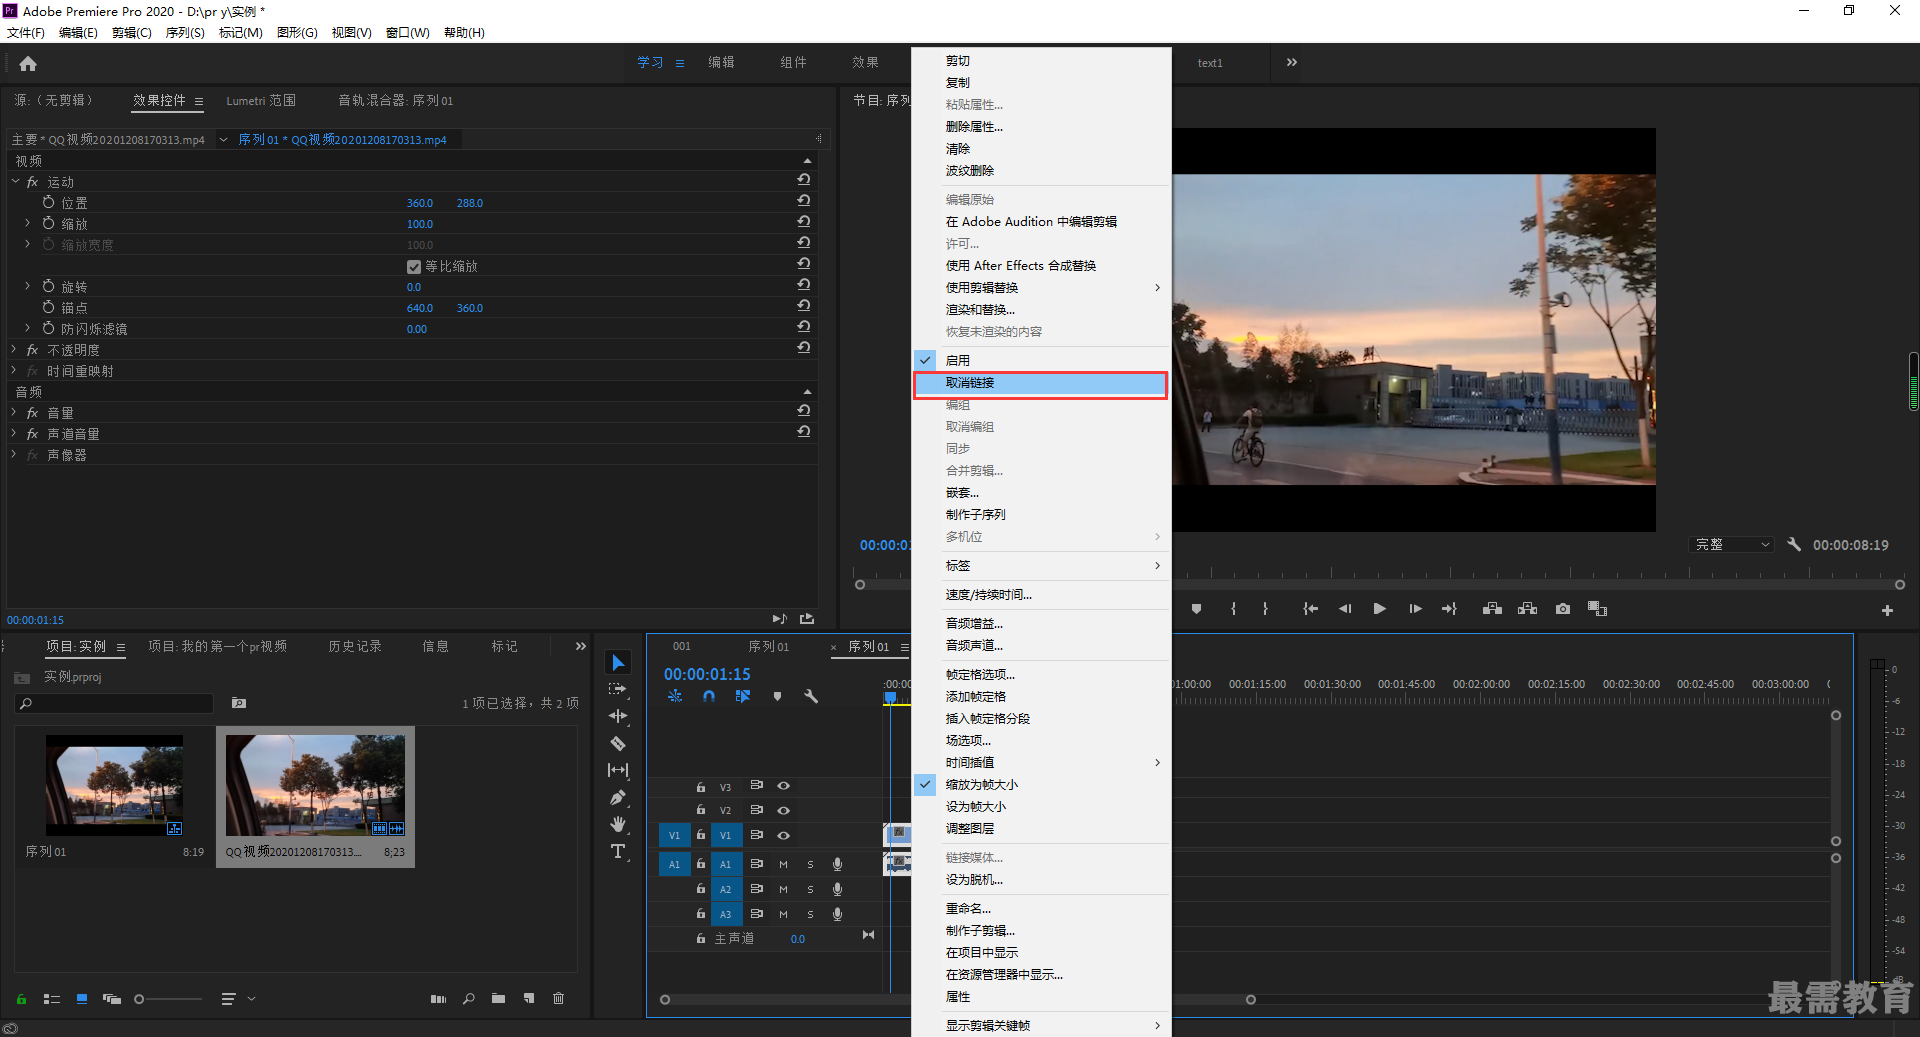The image size is (1920, 1037).
Task: Mute audio track A1
Action: click(783, 864)
